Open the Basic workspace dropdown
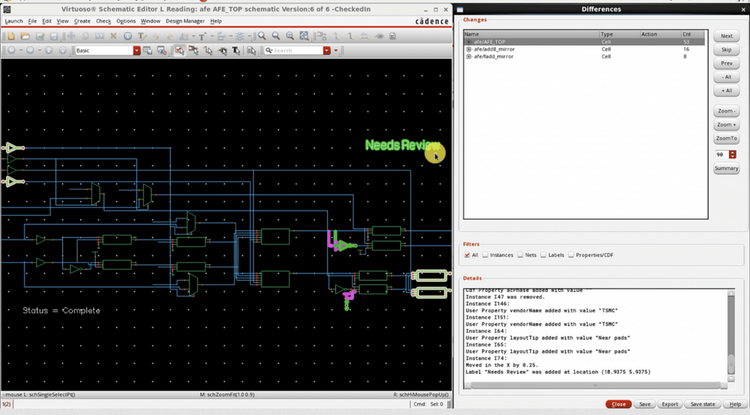This screenshot has width=750, height=415. [x=107, y=50]
